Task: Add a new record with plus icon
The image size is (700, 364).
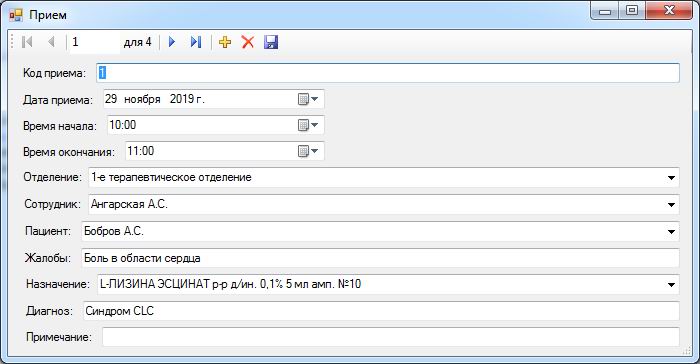Action: click(225, 42)
